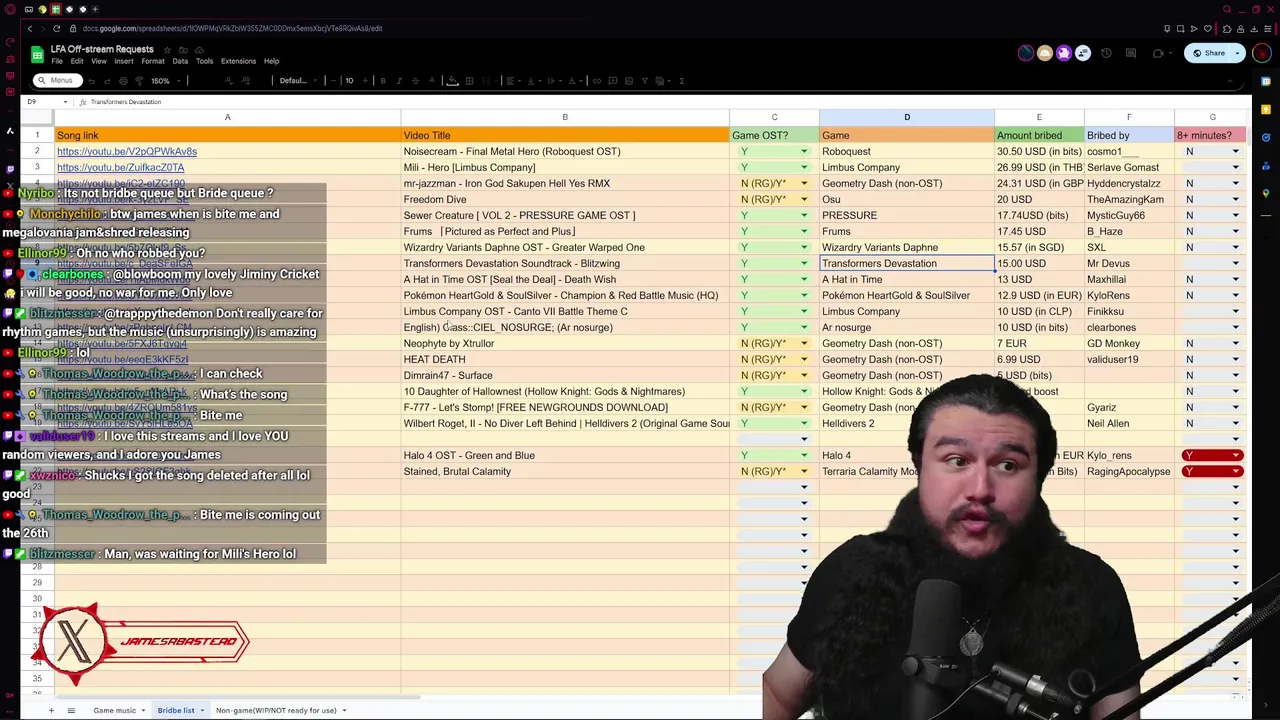Increase font size with plus button

click(365, 81)
